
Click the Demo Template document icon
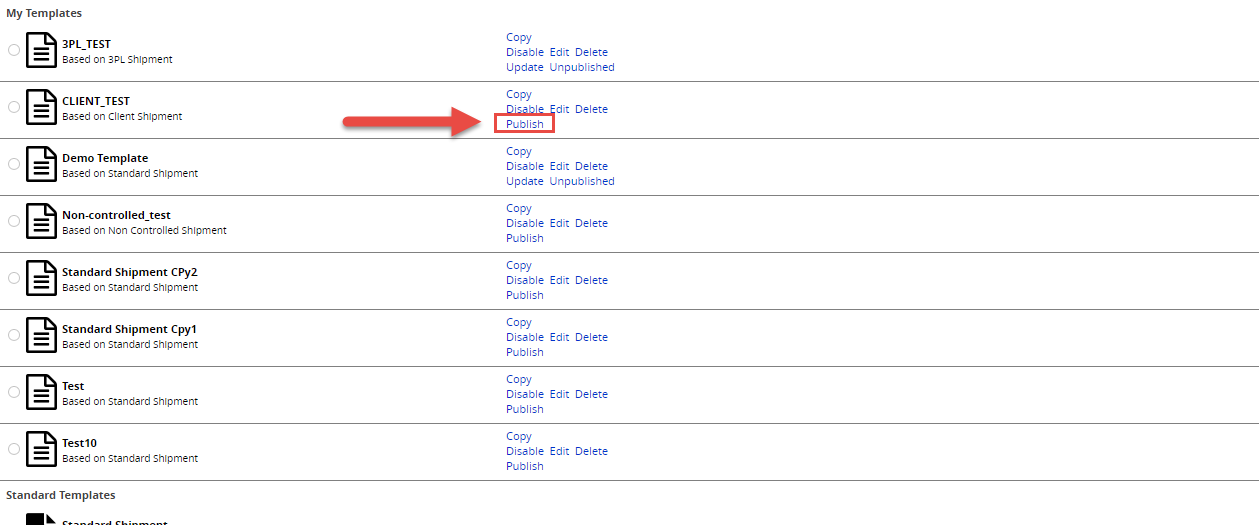tap(41, 164)
